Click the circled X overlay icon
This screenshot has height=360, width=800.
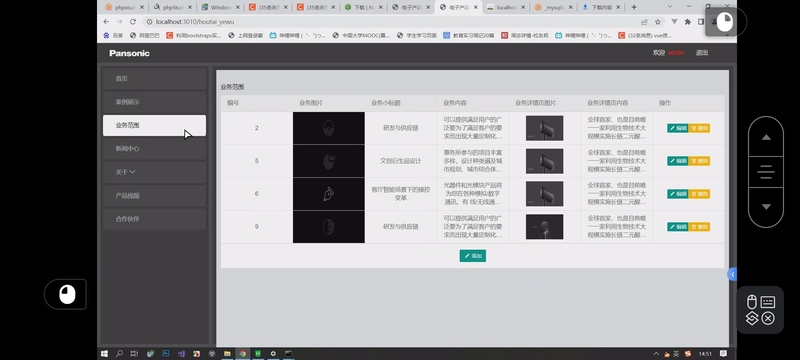[x=768, y=319]
